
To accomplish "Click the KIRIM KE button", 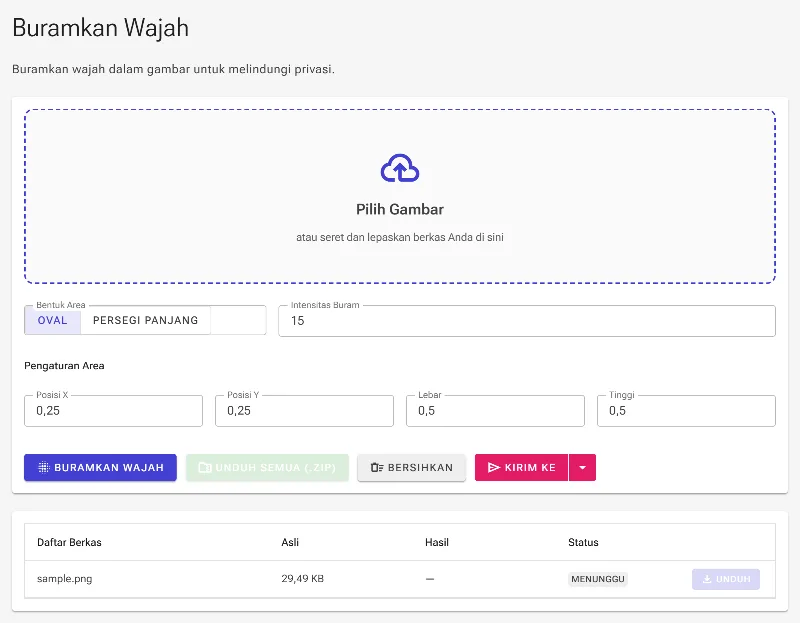I will (521, 467).
